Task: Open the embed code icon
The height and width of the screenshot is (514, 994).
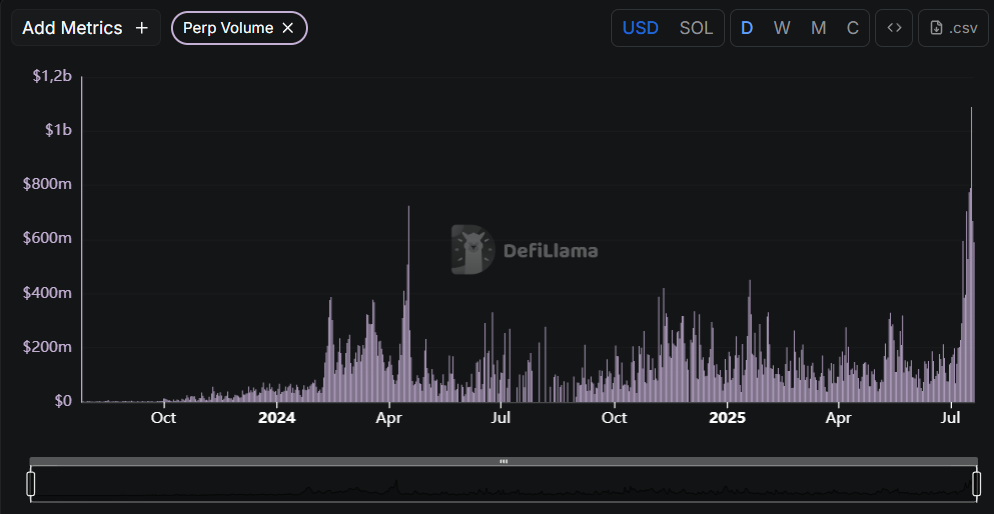Action: click(894, 28)
